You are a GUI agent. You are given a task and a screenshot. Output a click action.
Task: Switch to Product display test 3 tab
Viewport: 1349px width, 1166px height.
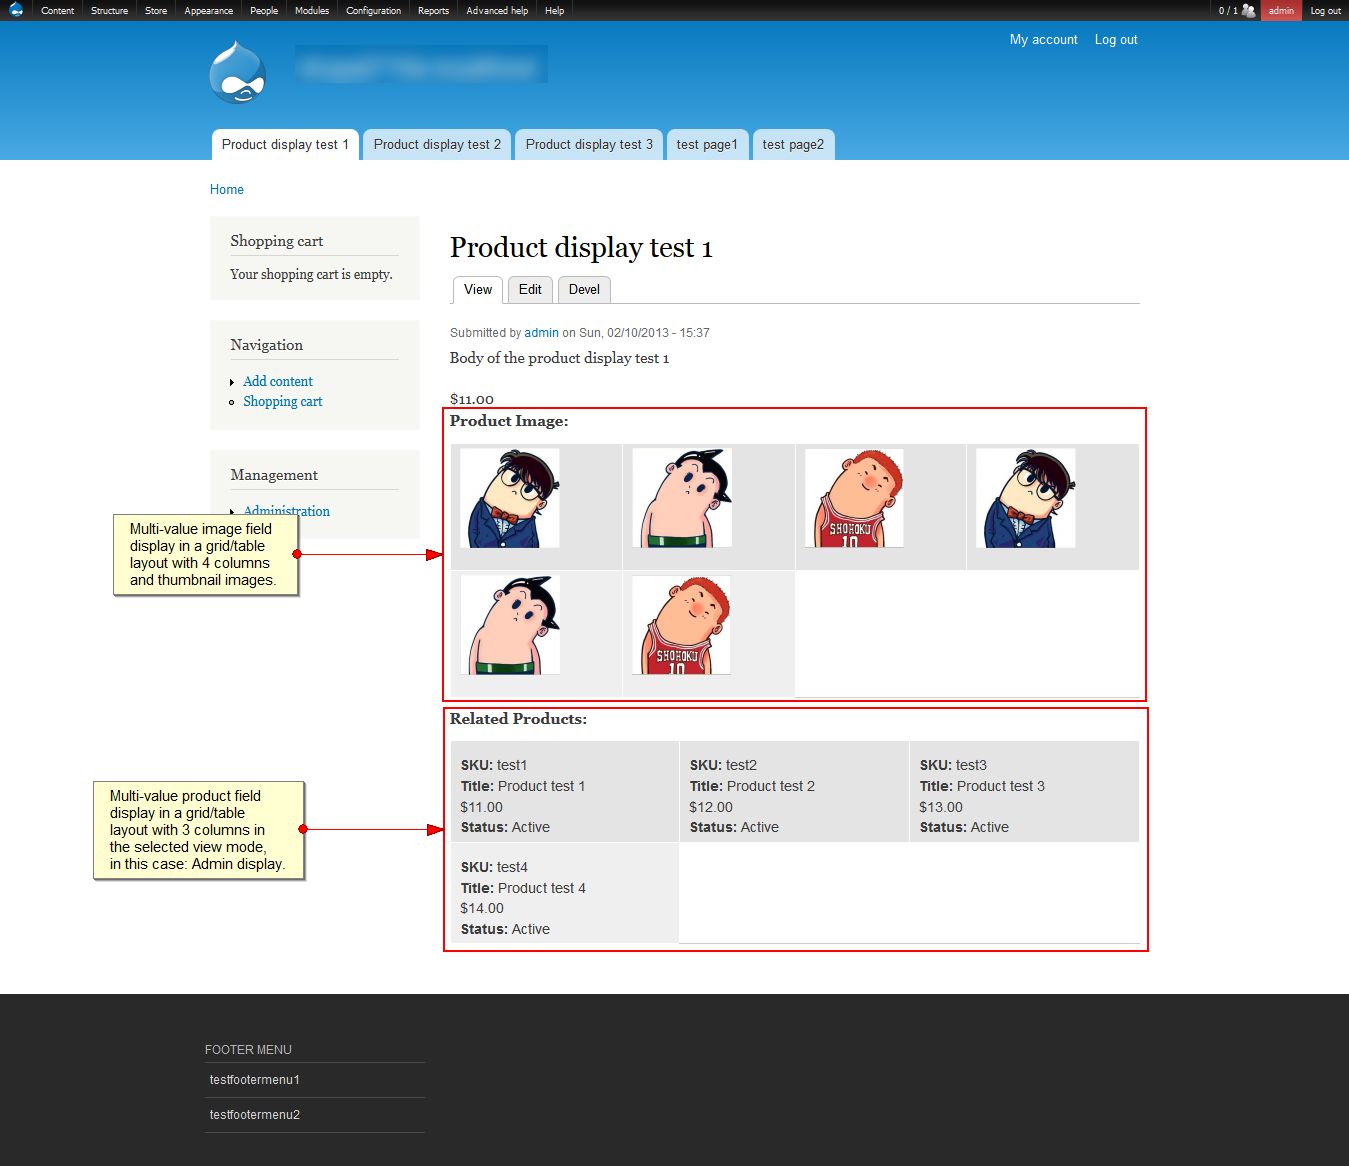589,145
